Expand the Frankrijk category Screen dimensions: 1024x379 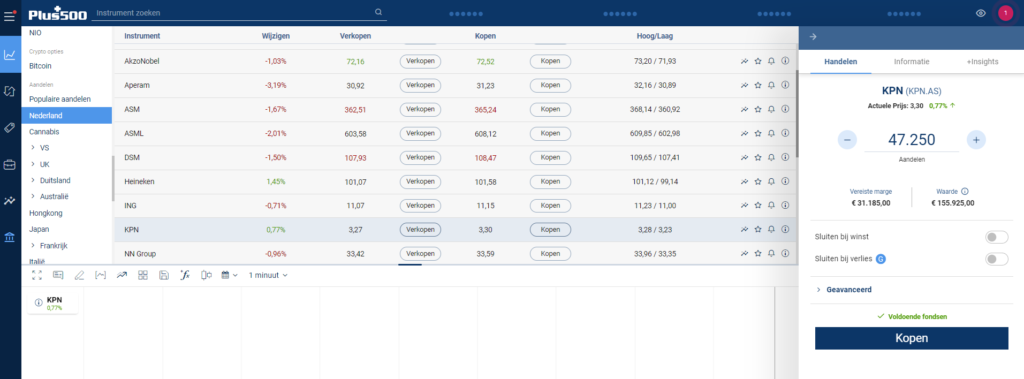pyautogui.click(x=33, y=246)
